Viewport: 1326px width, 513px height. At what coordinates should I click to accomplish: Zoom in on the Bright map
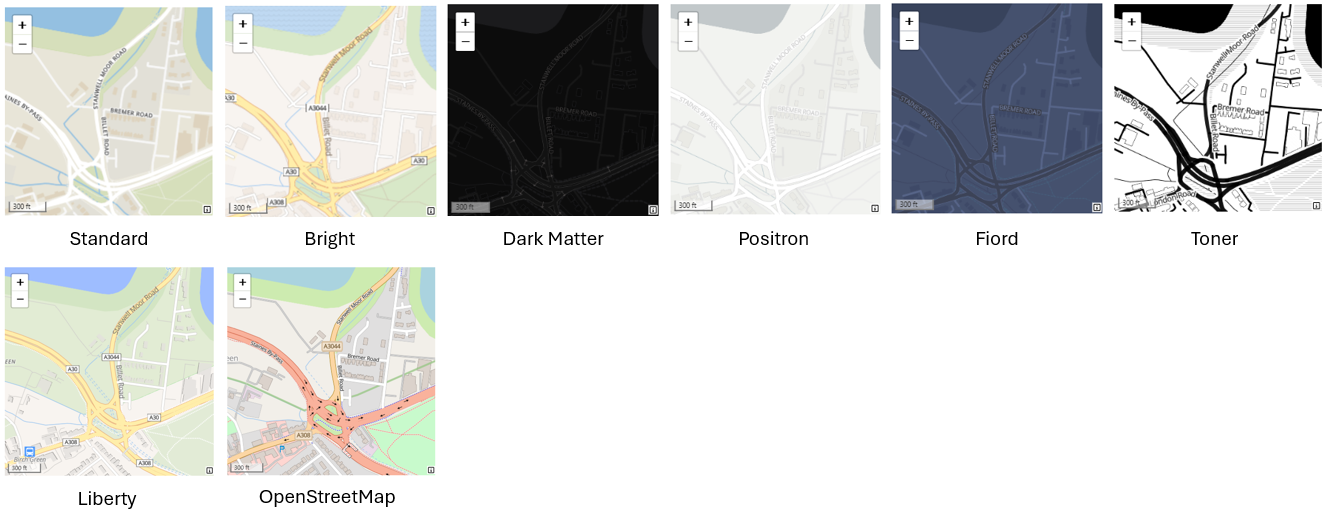click(x=243, y=25)
